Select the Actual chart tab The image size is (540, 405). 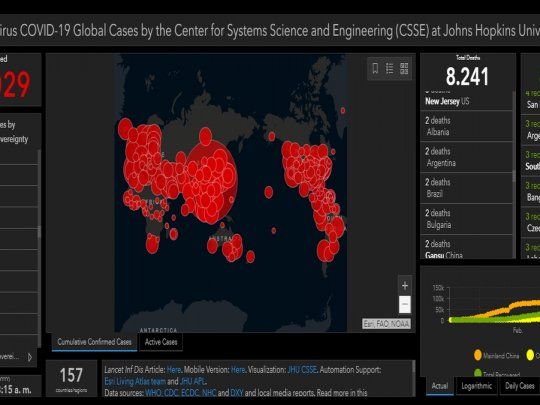440,386
